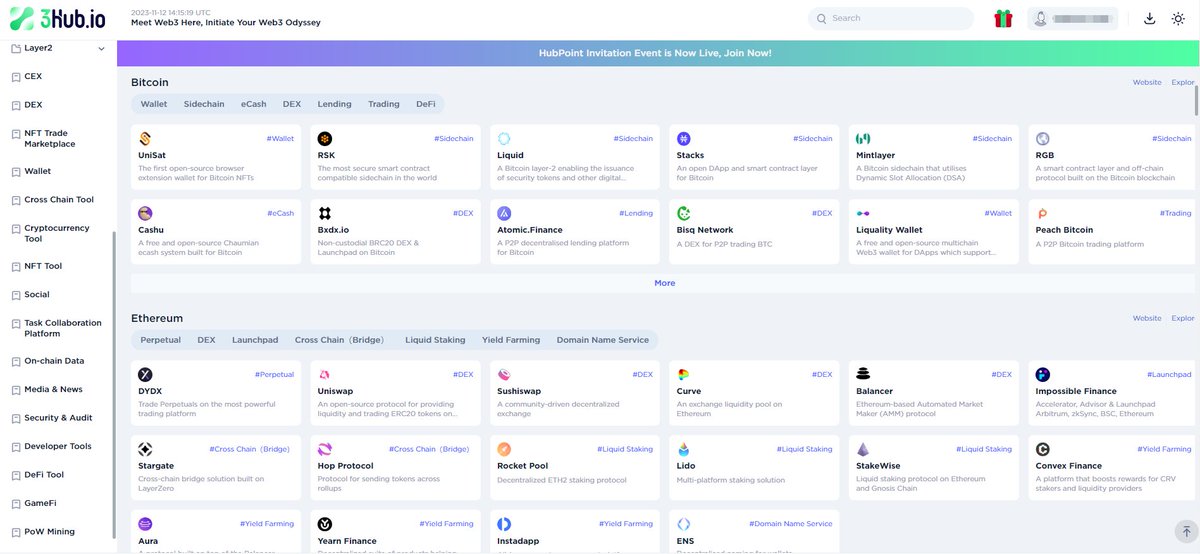The width and height of the screenshot is (1200, 554).
Task: Click the Balancer logo icon
Action: (863, 375)
